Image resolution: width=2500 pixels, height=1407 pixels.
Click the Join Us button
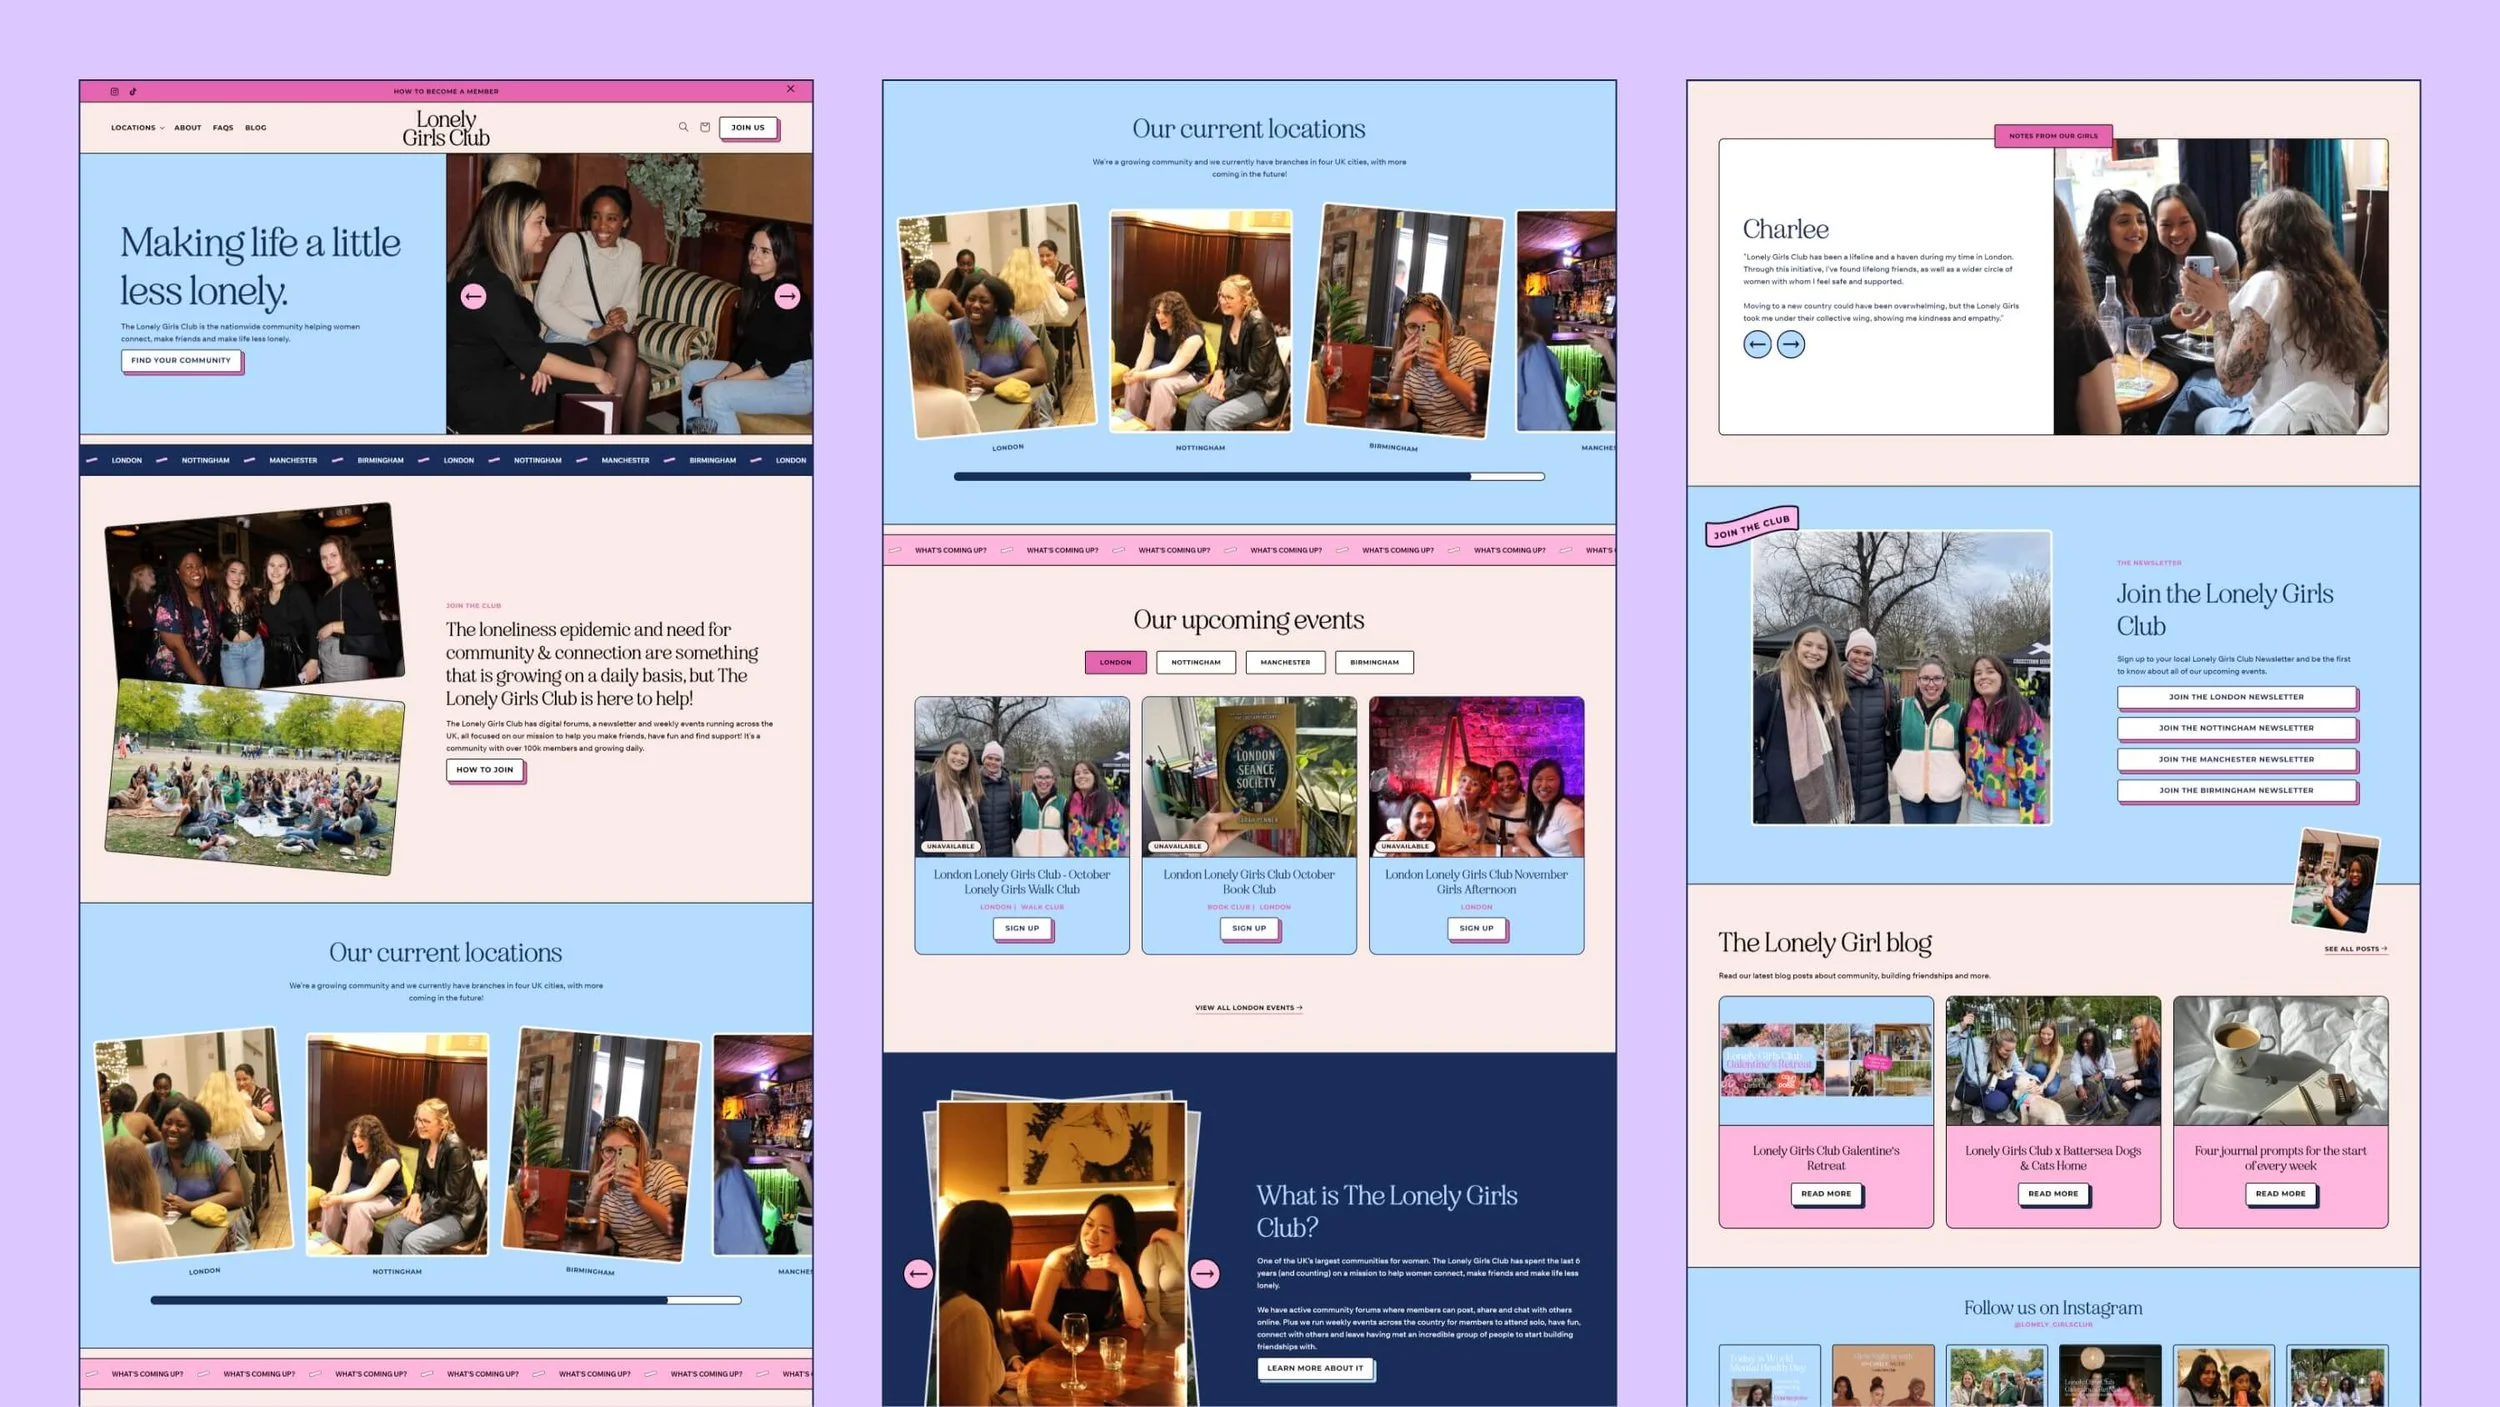point(747,127)
